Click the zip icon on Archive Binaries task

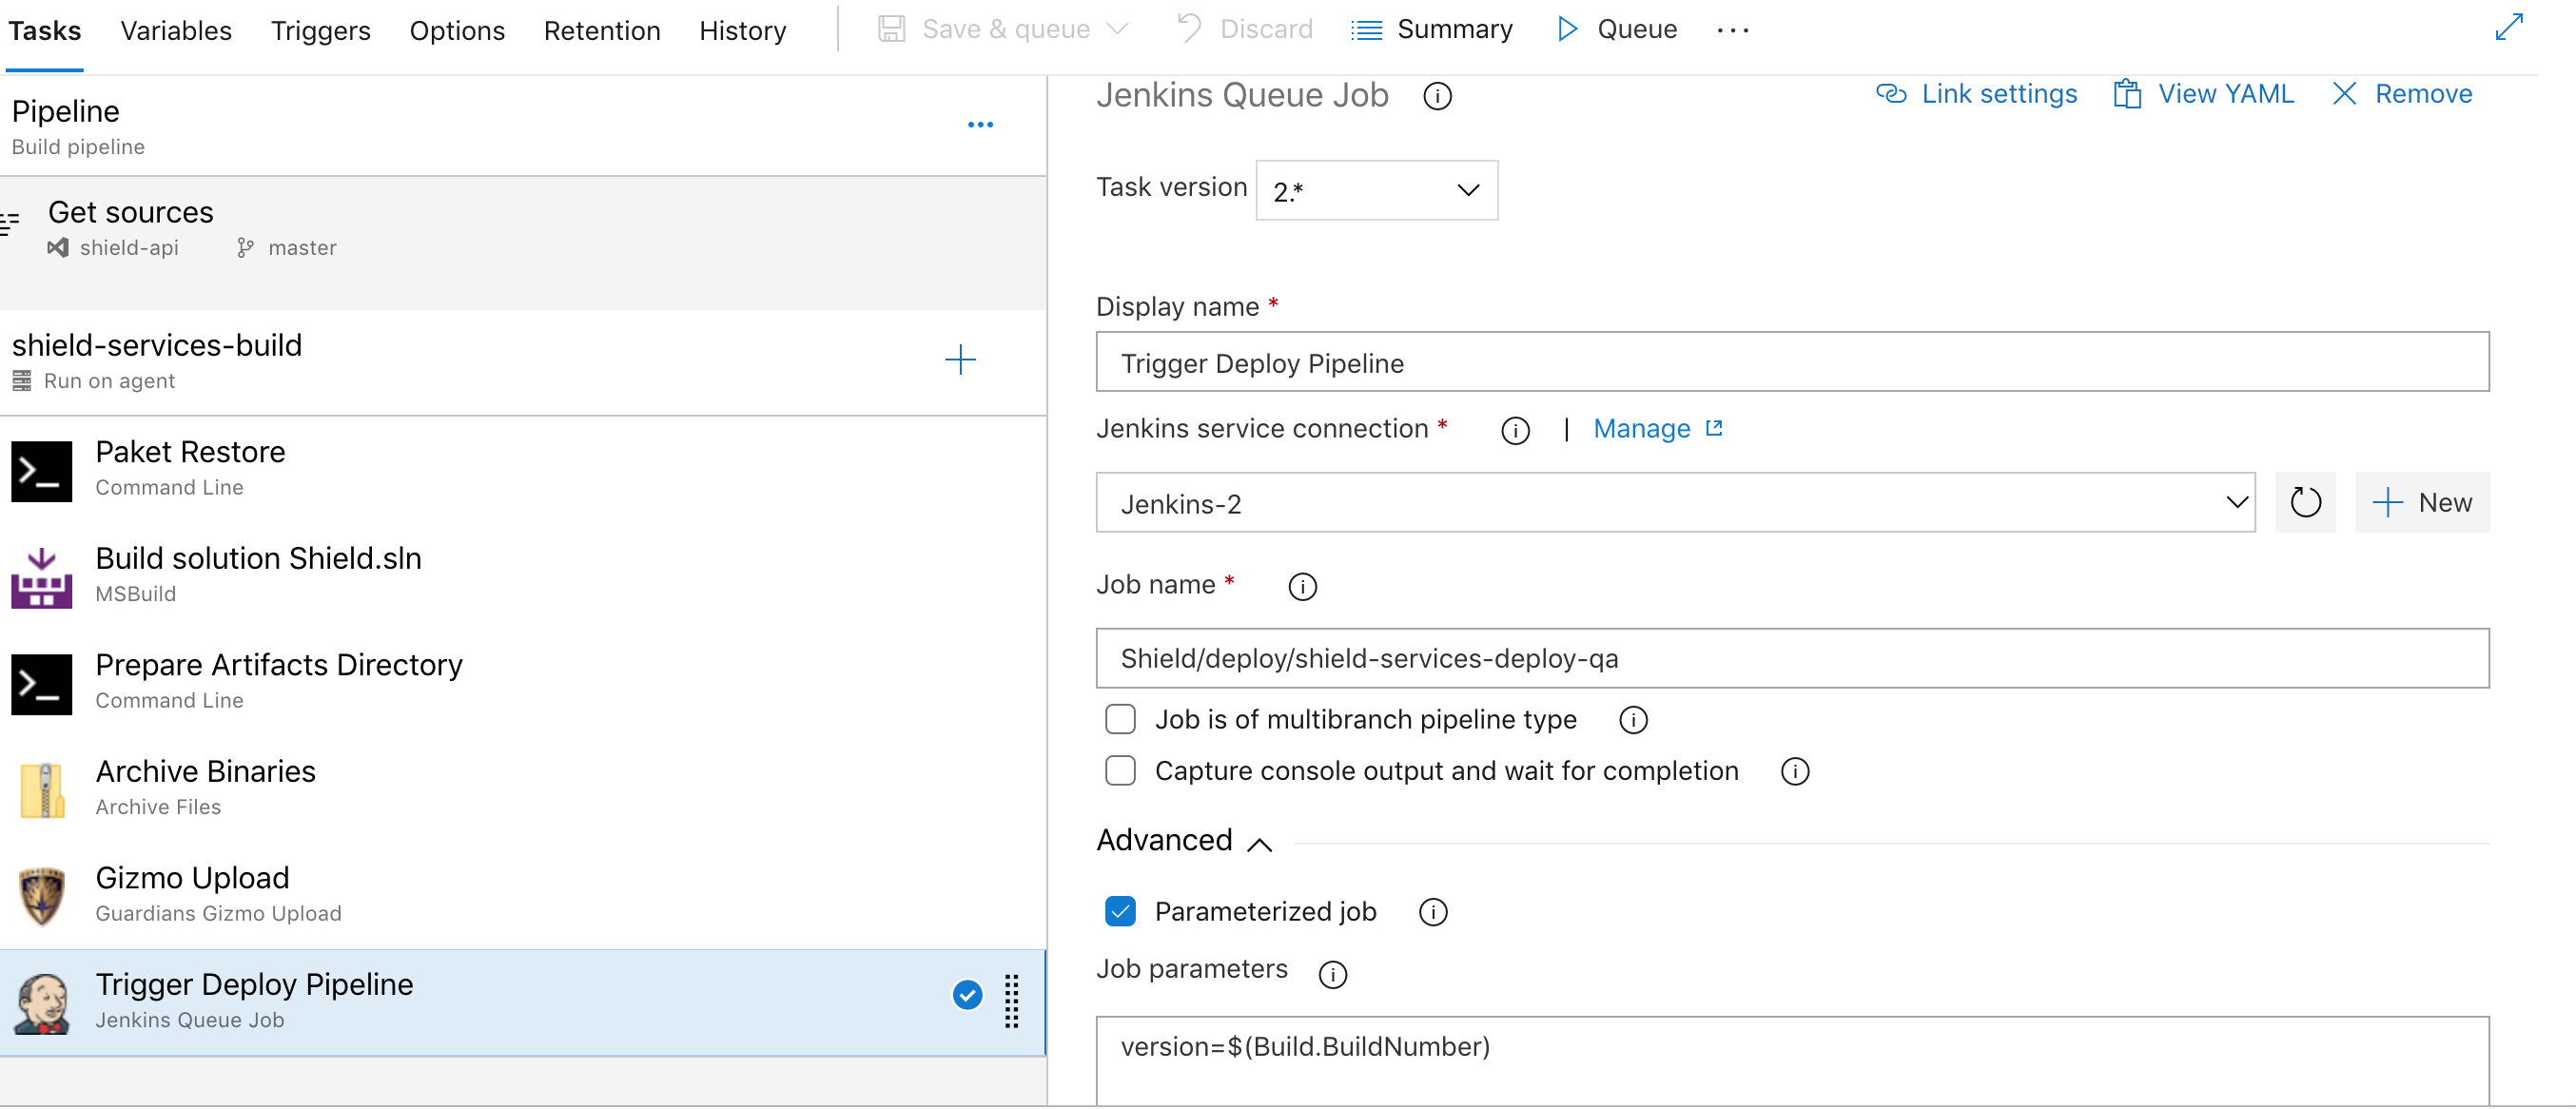click(41, 788)
